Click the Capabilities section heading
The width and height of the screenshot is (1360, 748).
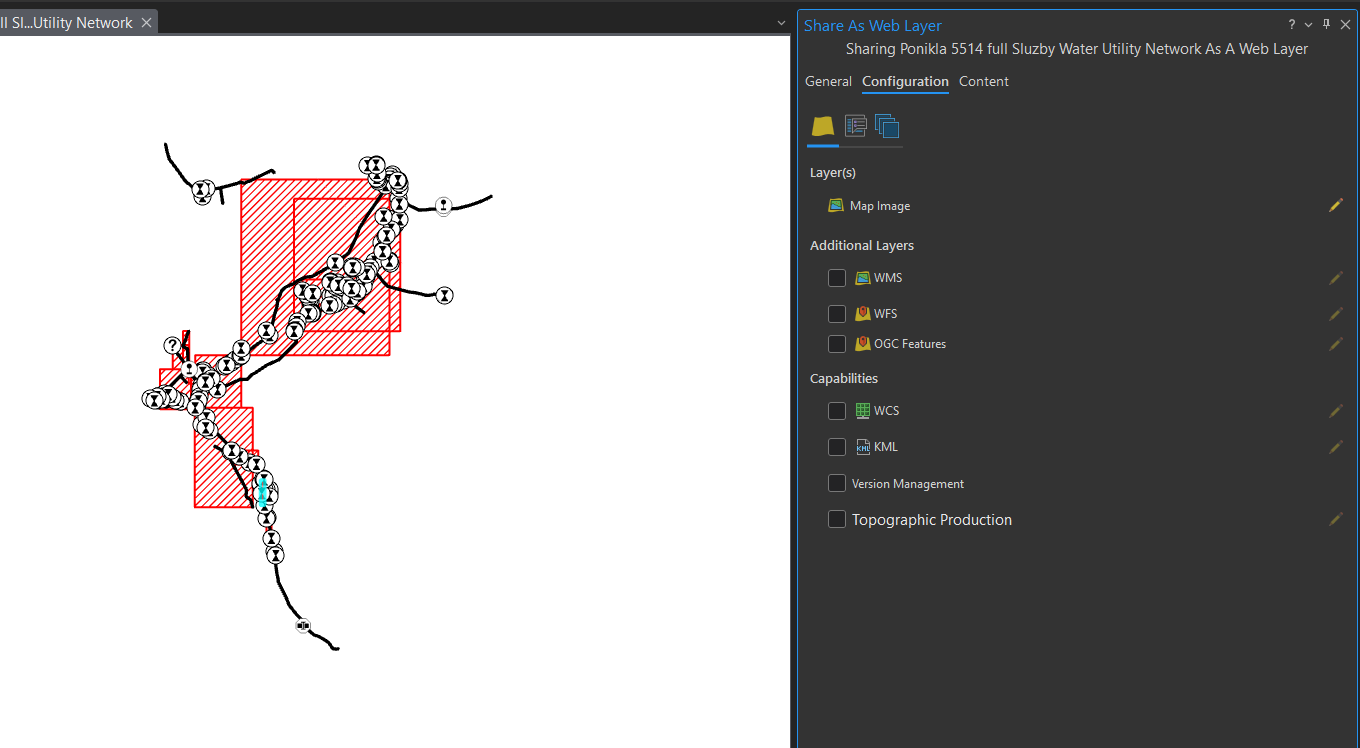(x=844, y=378)
